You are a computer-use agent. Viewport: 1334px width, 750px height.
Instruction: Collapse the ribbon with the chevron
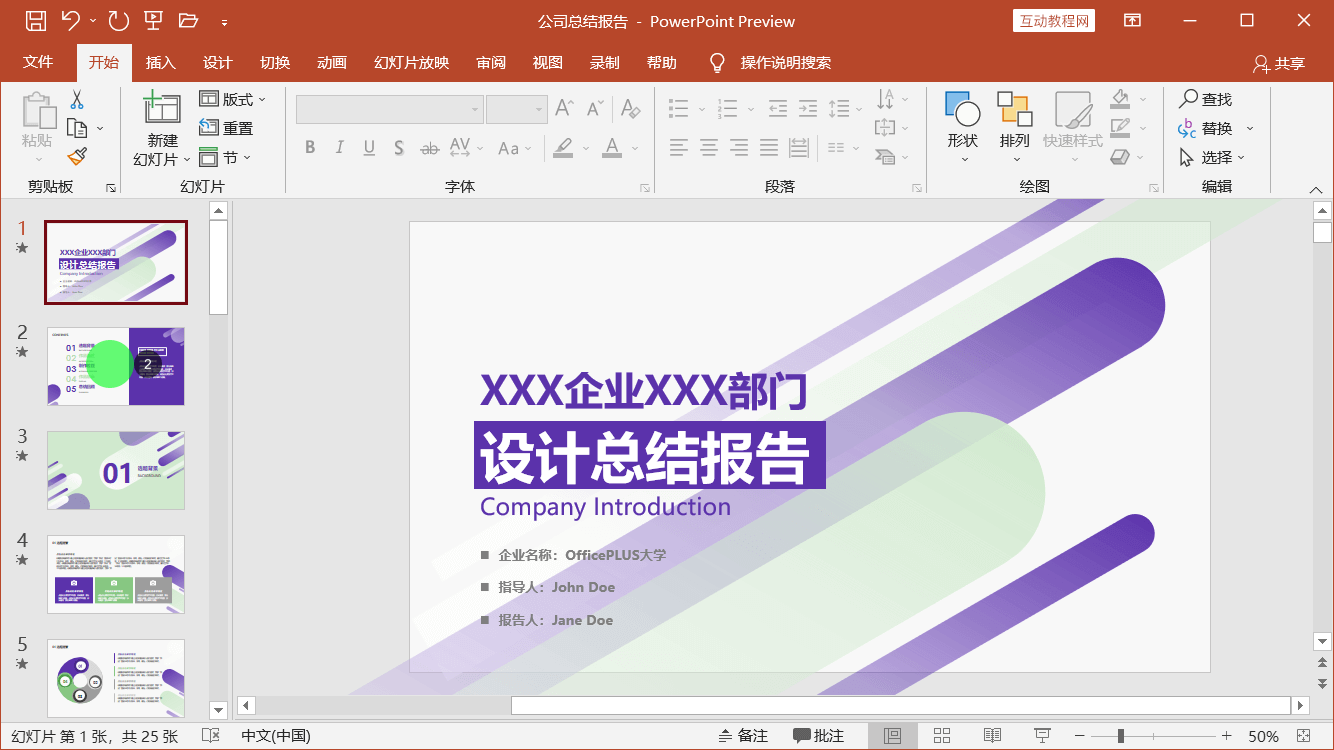pyautogui.click(x=1316, y=189)
